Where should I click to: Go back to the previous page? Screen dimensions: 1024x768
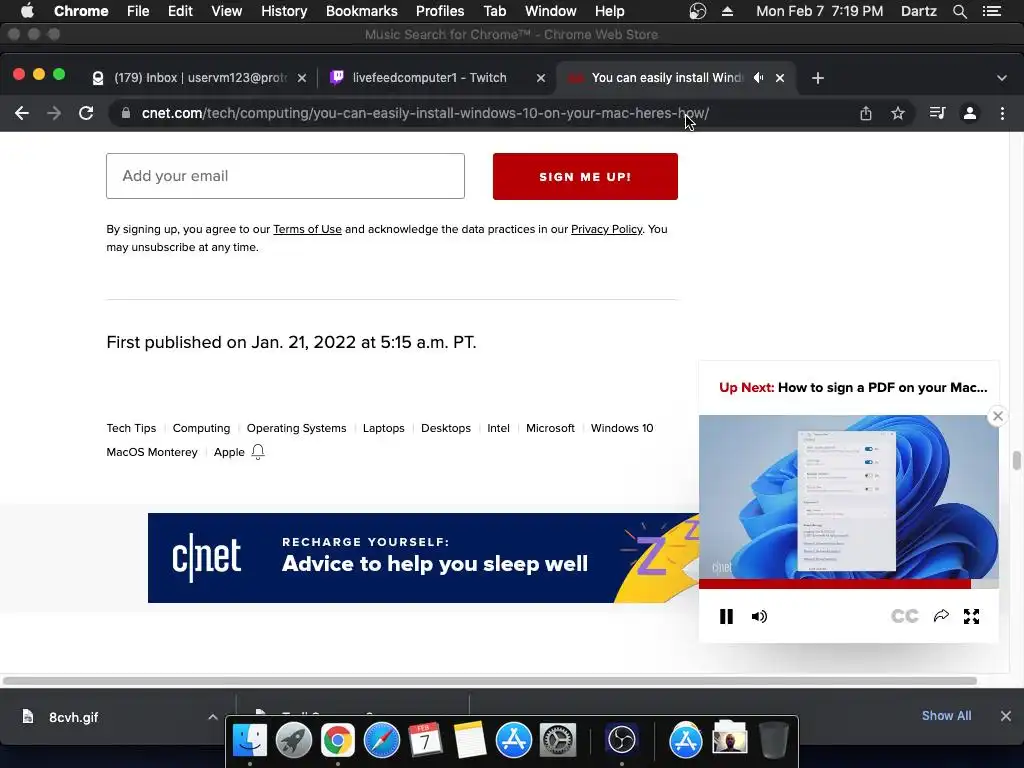[22, 113]
